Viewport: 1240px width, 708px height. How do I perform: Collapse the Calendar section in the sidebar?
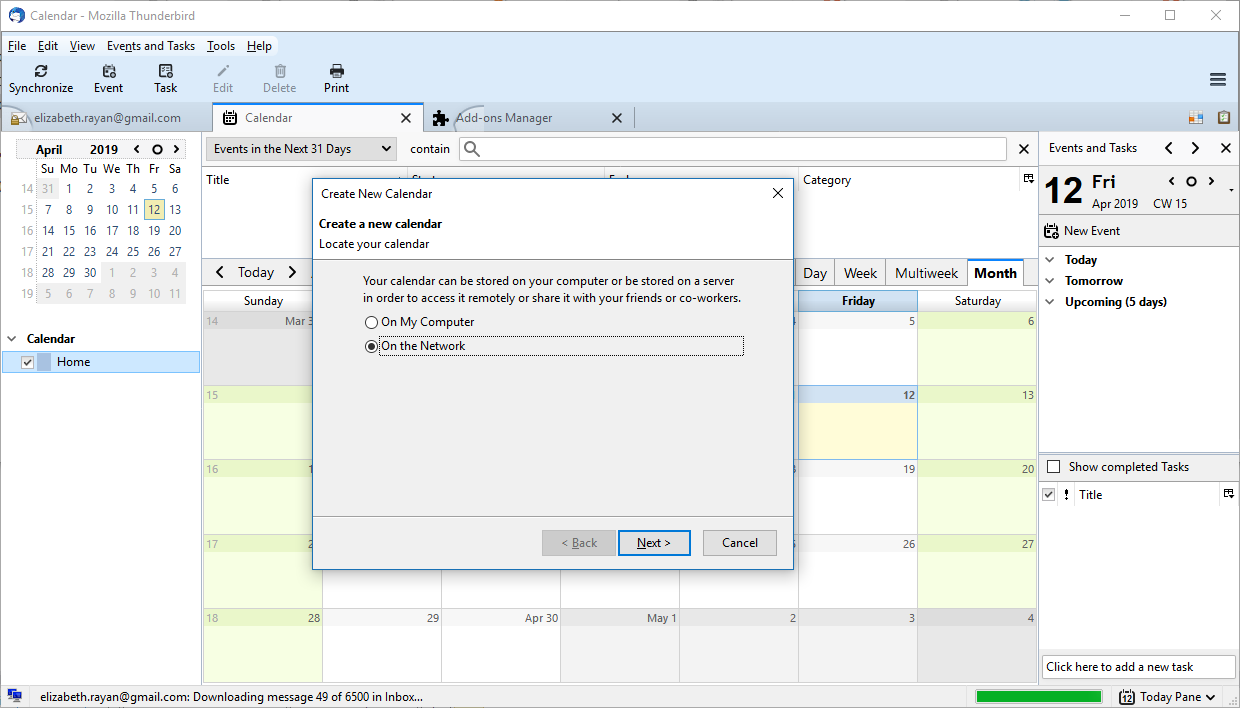point(10,338)
